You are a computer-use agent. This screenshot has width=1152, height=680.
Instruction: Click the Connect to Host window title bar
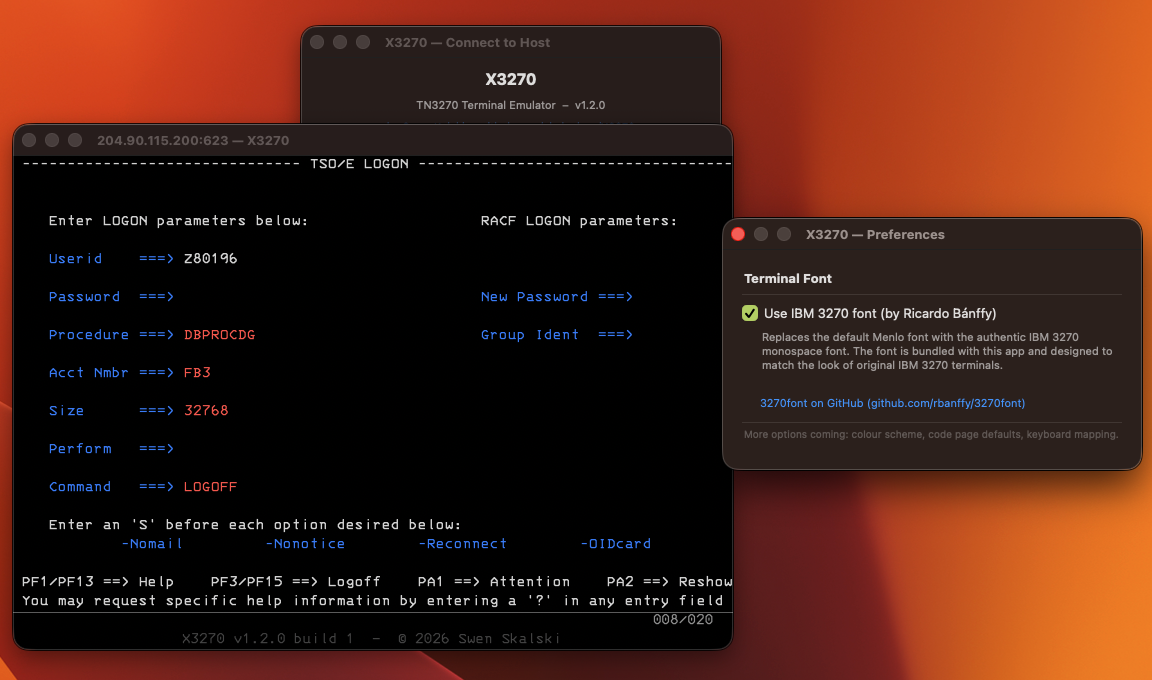tap(511, 43)
